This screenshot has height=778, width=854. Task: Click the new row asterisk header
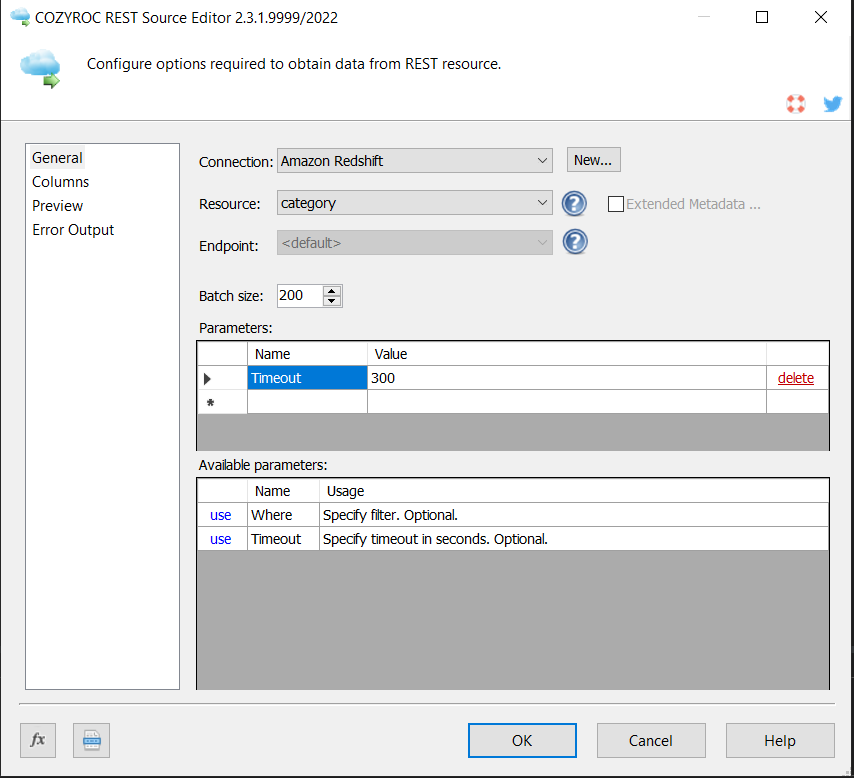[222, 402]
